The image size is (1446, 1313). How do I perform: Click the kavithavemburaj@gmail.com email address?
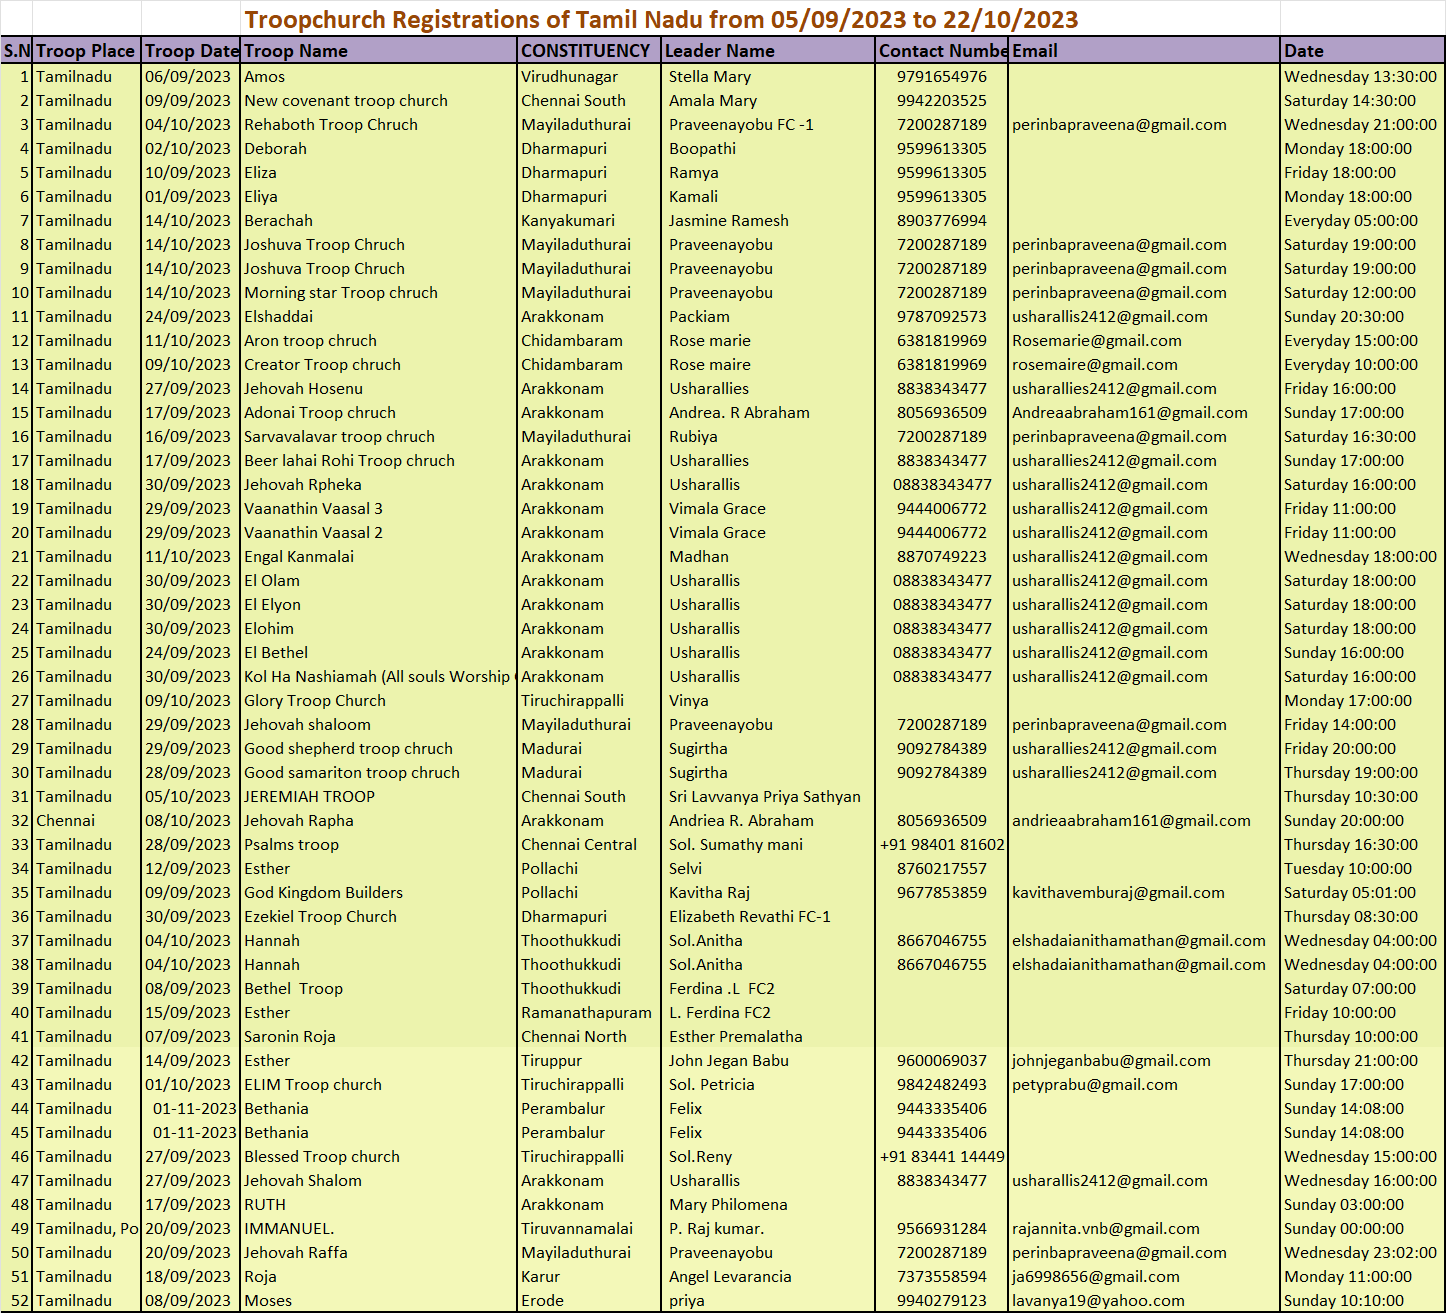click(x=1118, y=893)
